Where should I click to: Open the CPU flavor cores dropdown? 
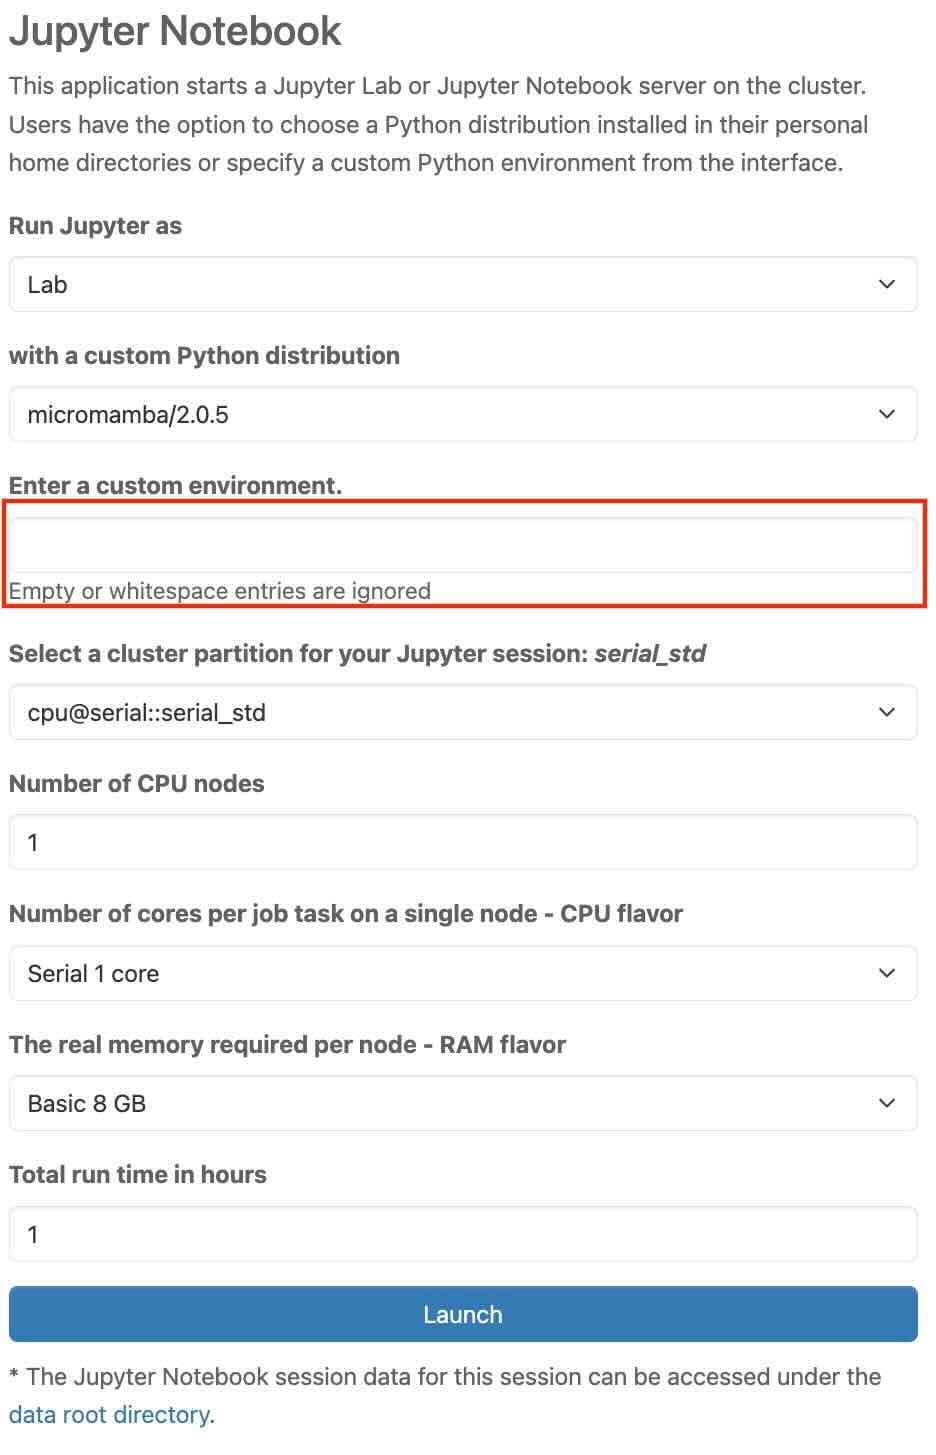[x=462, y=973]
